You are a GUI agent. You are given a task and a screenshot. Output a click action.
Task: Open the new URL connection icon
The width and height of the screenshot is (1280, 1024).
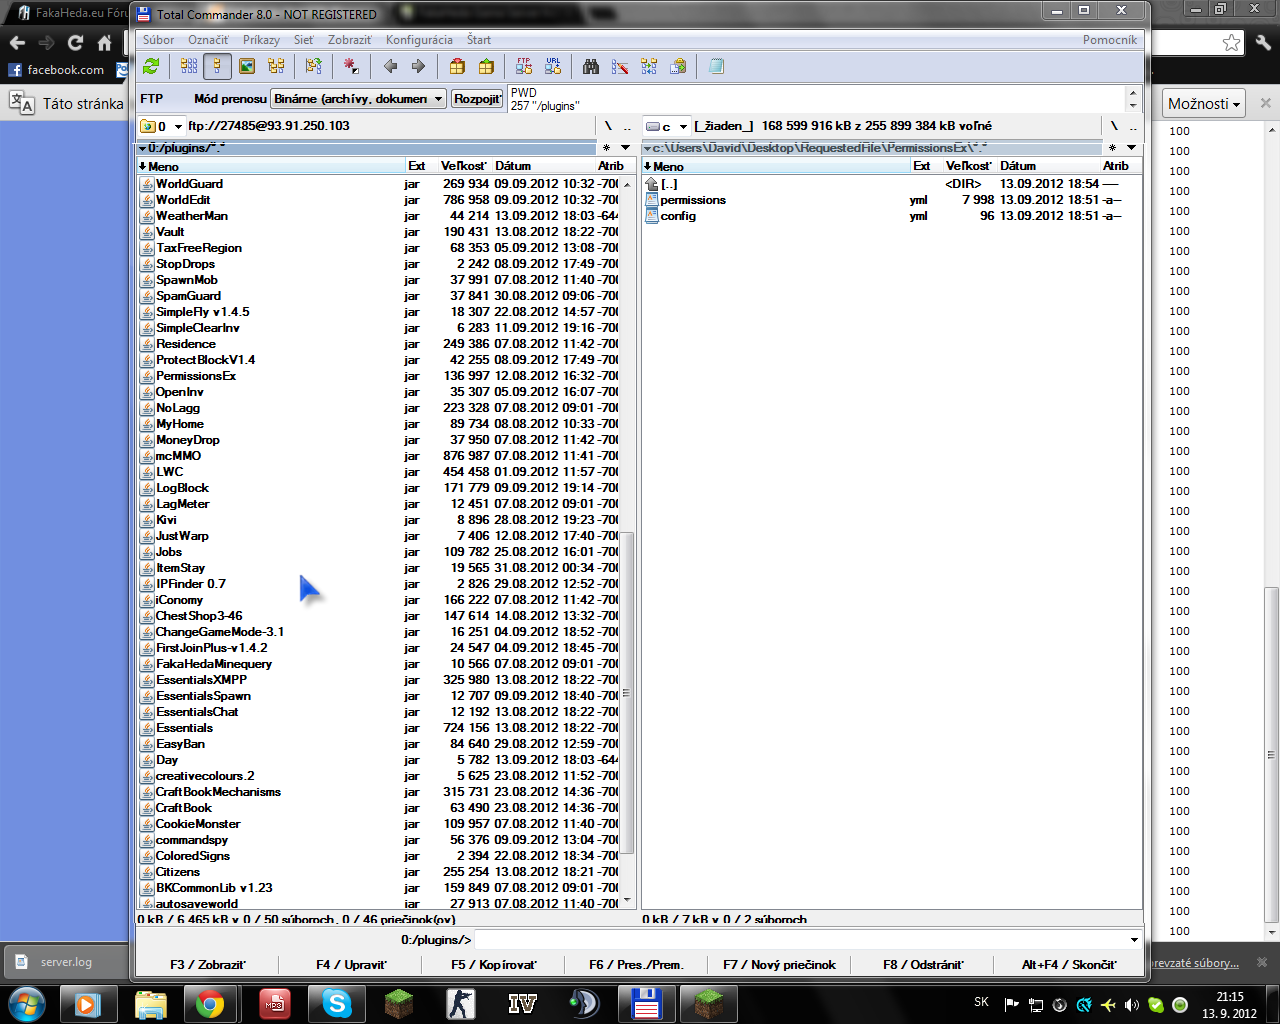[x=553, y=67]
